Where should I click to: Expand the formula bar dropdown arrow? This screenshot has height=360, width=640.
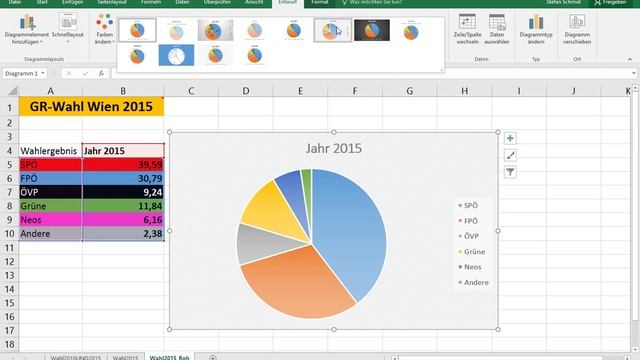(633, 73)
